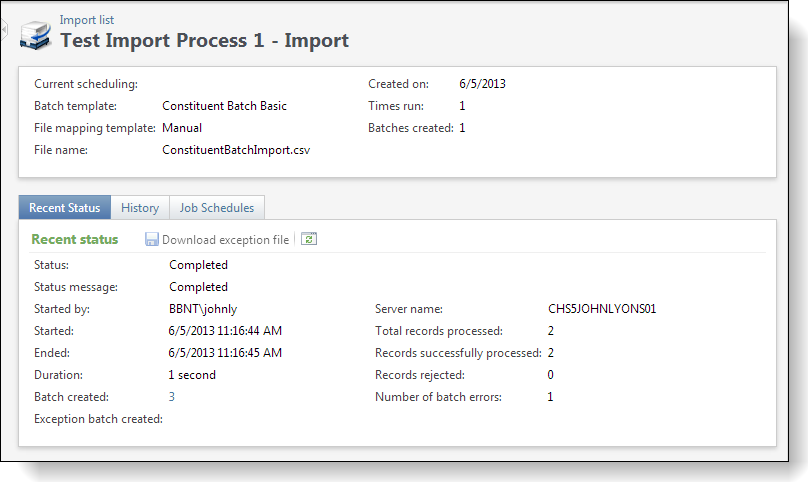808x482 pixels.
Task: Click the Constituent Batch Basic template value
Action: [224, 106]
